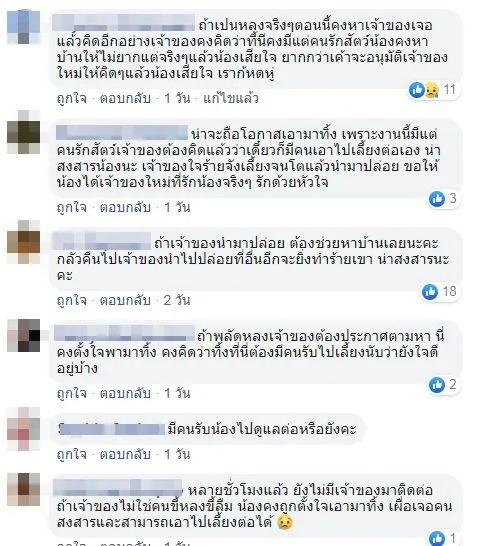Click the like icon showing 18 reactions

point(430,291)
